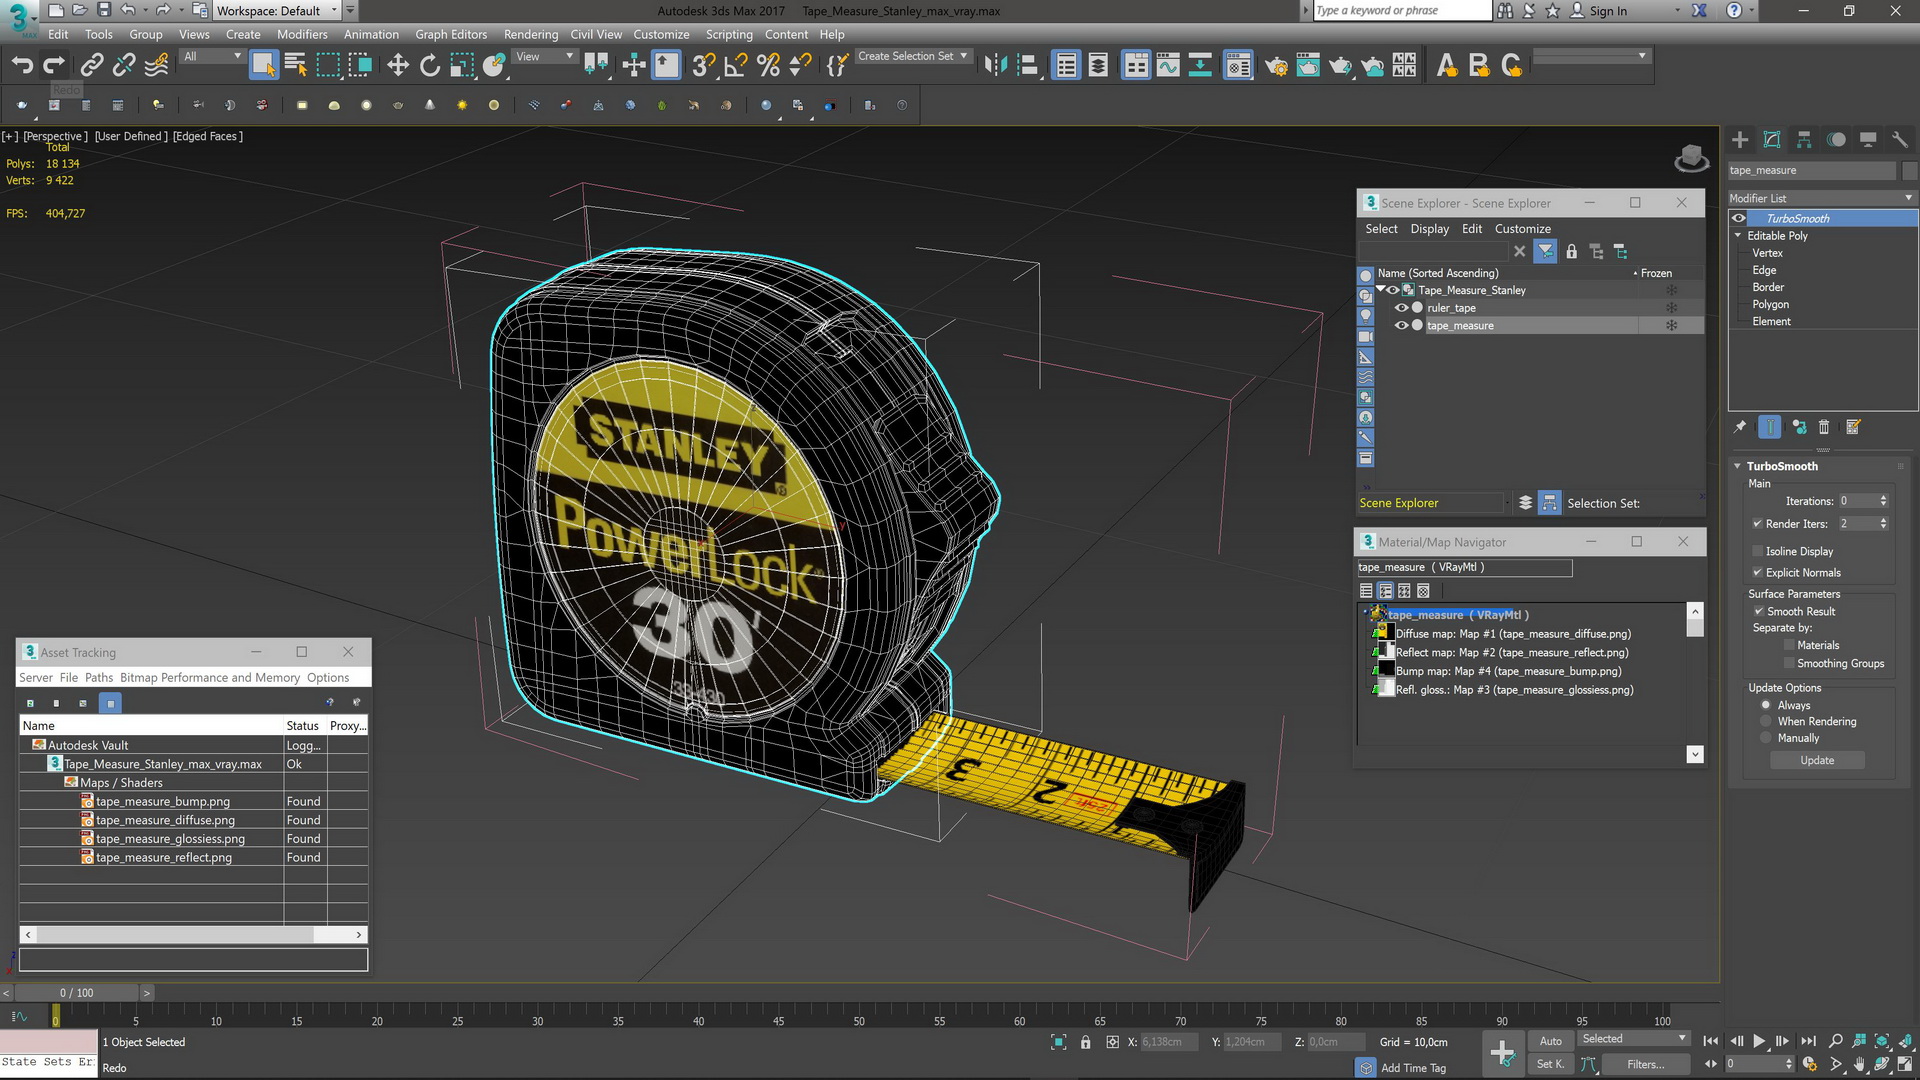This screenshot has height=1080, width=1920.
Task: Open the View reference coordinate dropdown
Action: (545, 57)
